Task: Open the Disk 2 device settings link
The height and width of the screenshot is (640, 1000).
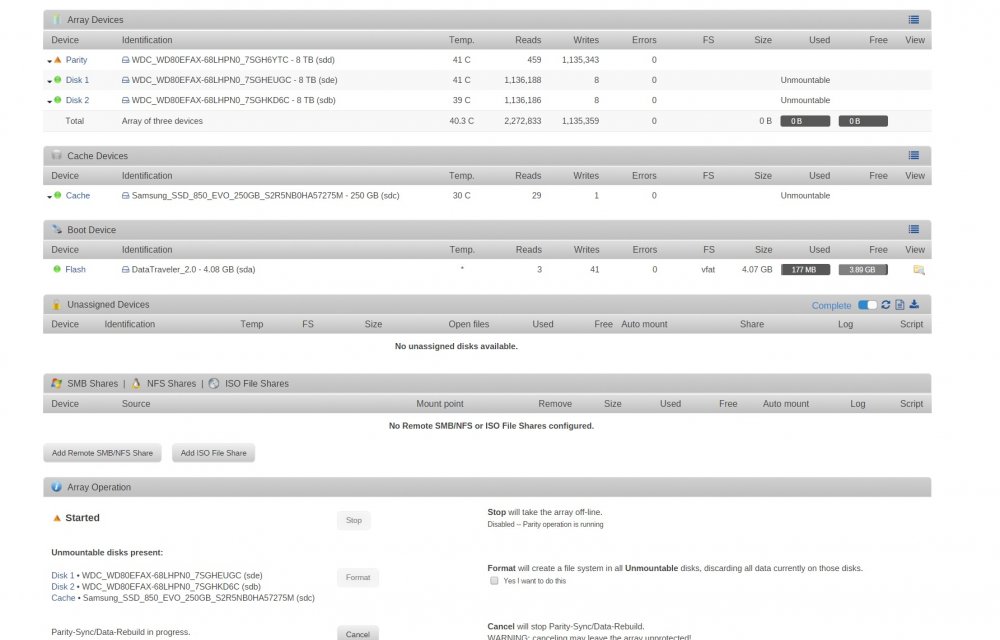Action: (x=77, y=100)
